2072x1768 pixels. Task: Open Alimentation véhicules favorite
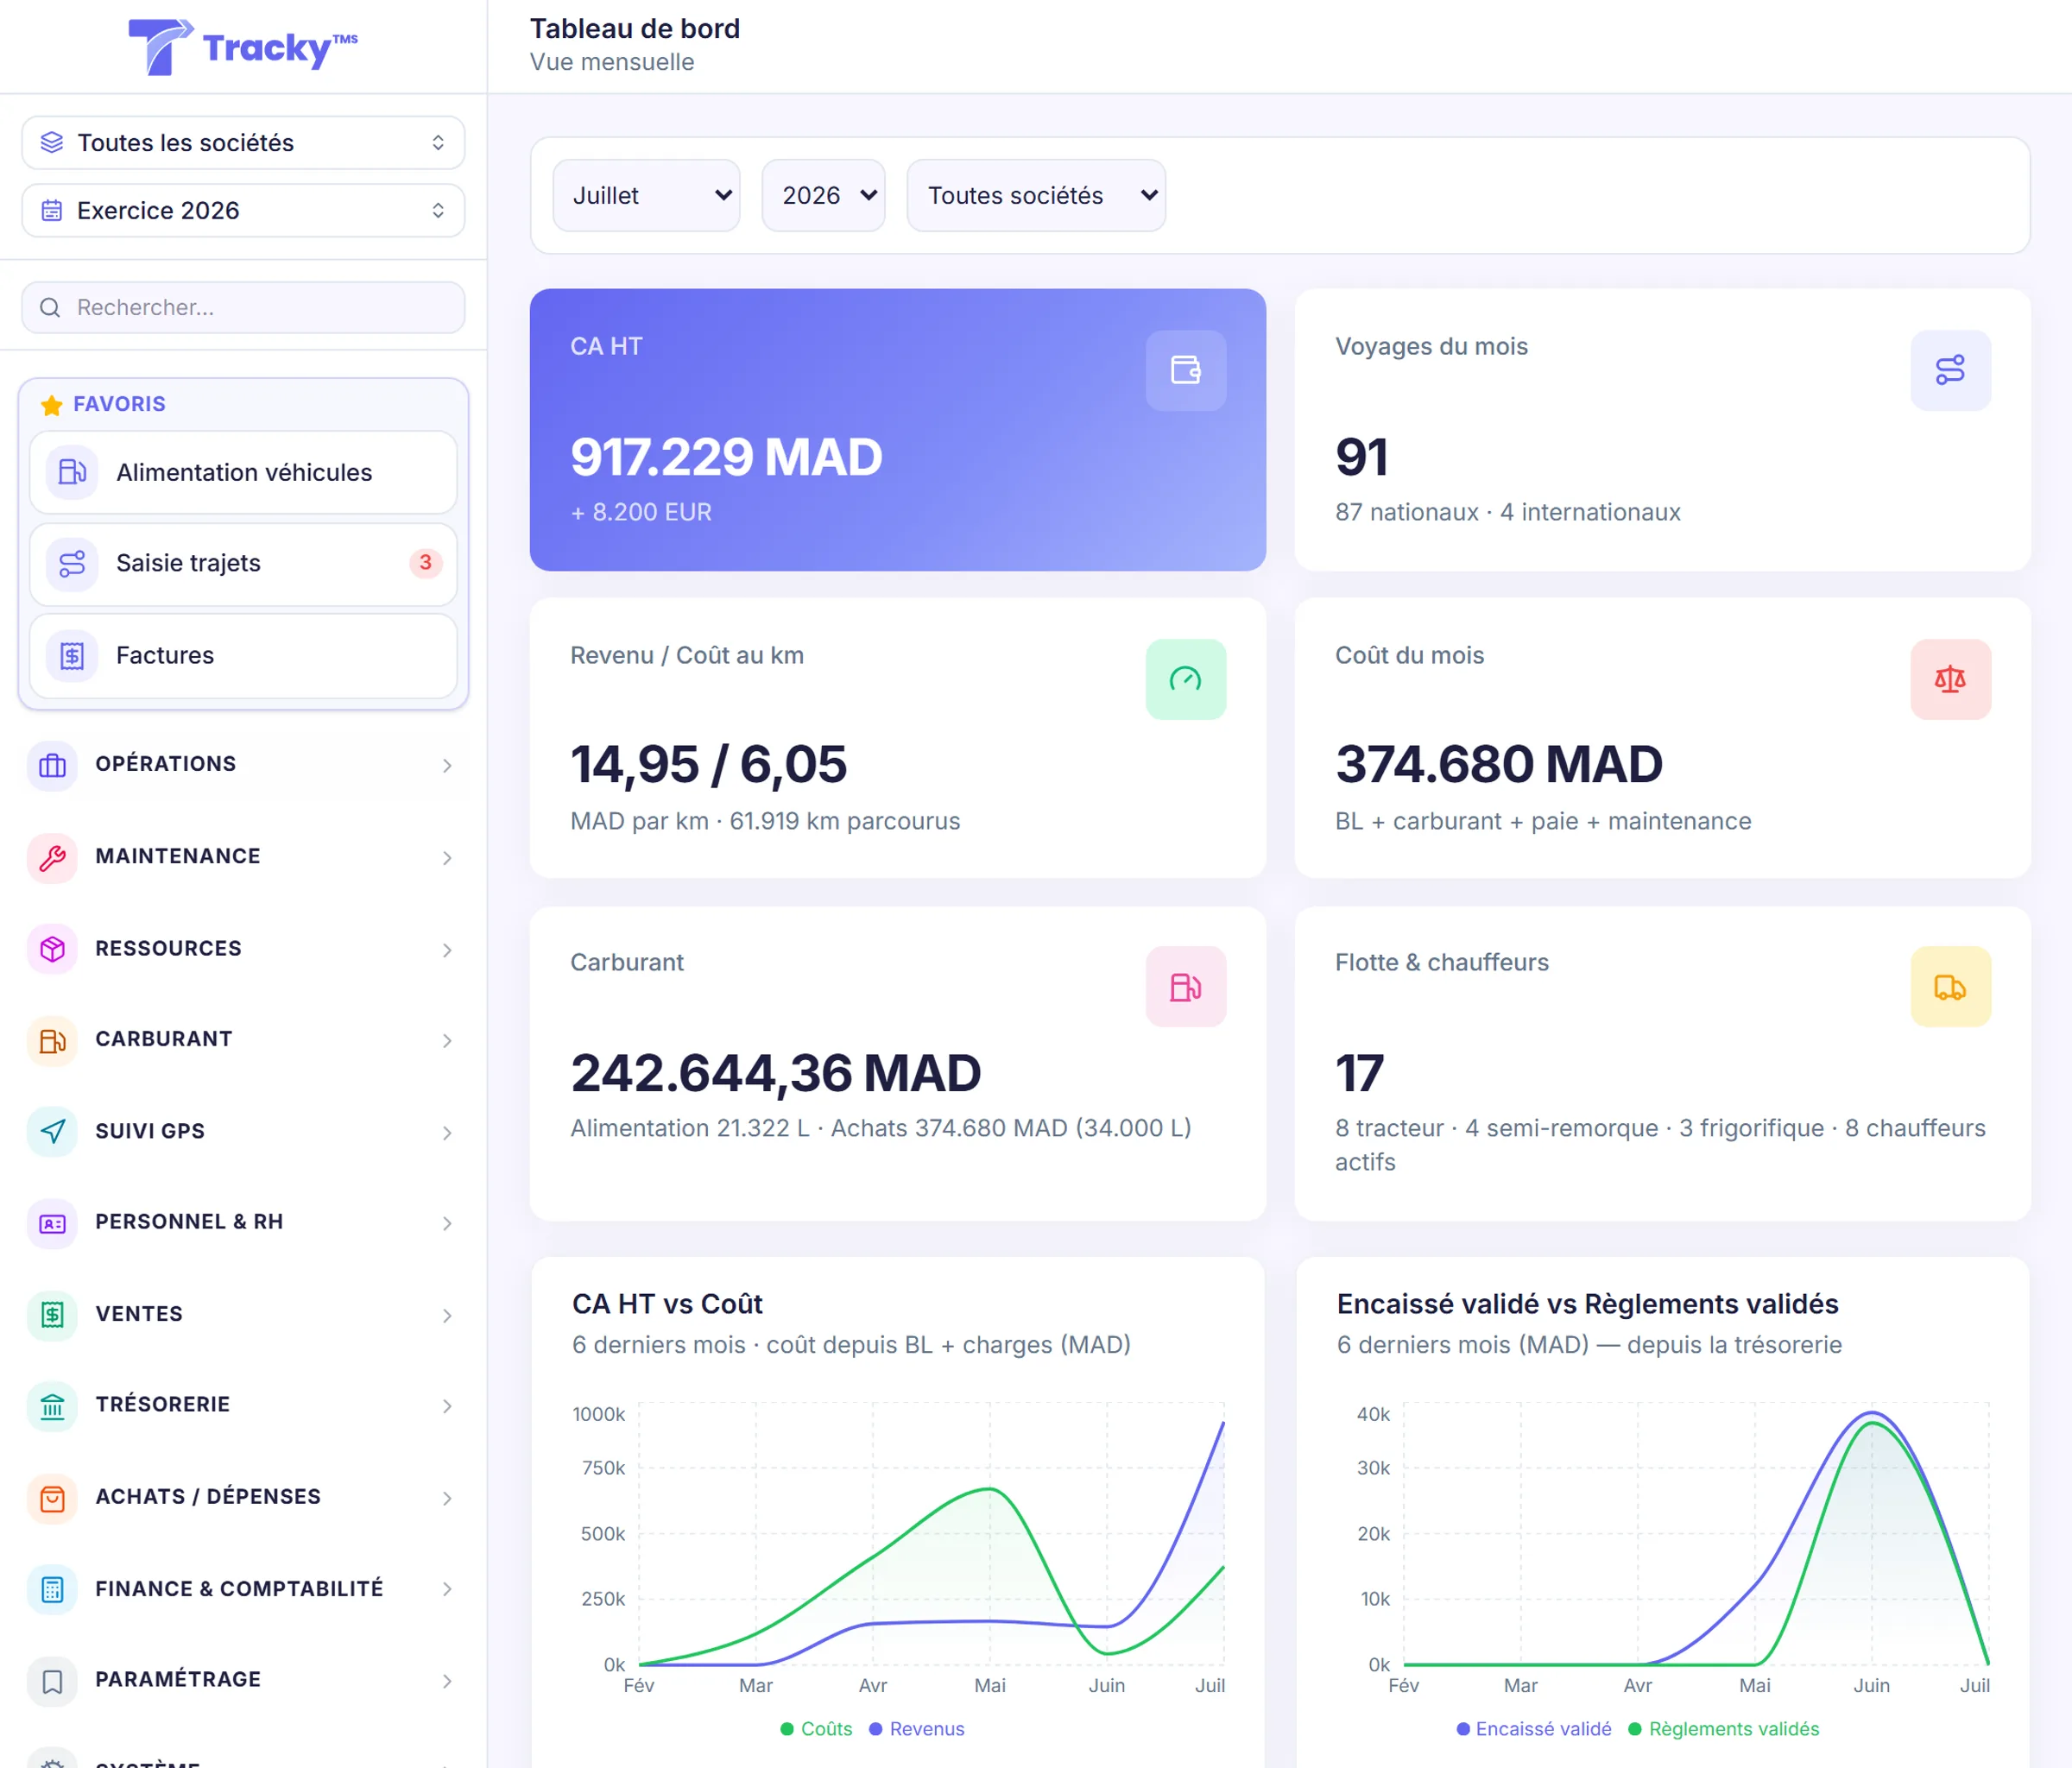coord(243,472)
